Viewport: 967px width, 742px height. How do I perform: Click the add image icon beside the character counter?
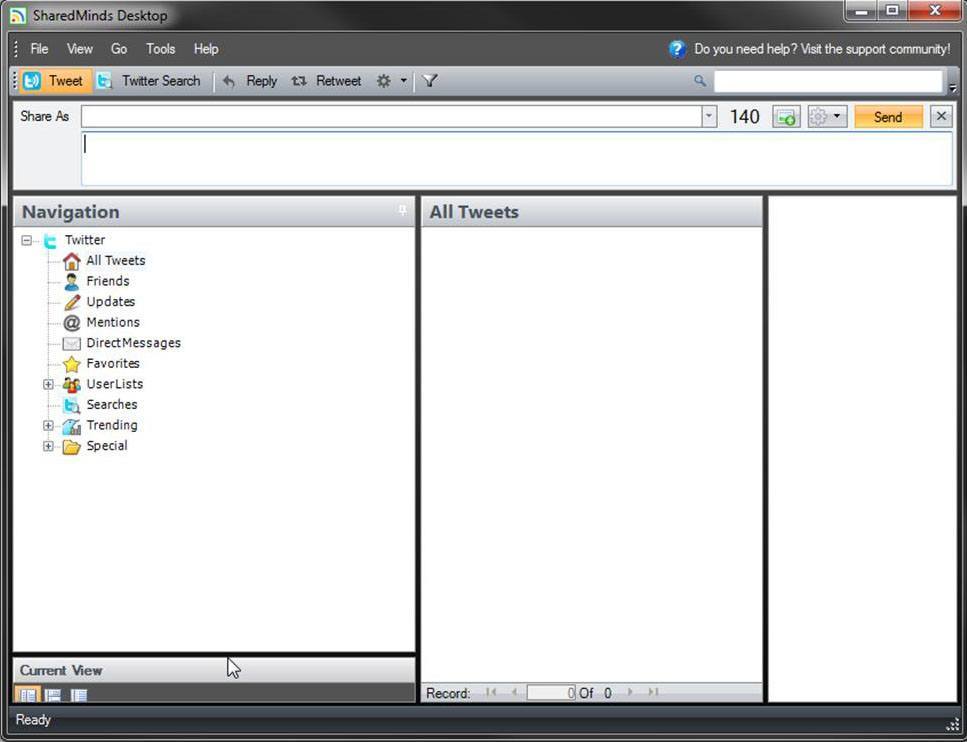pos(786,117)
